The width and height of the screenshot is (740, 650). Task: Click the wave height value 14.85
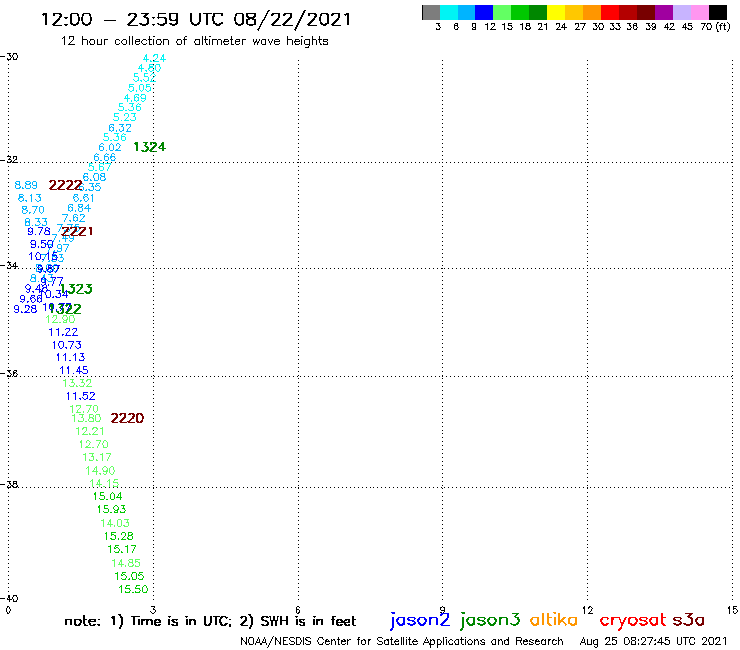(126, 563)
